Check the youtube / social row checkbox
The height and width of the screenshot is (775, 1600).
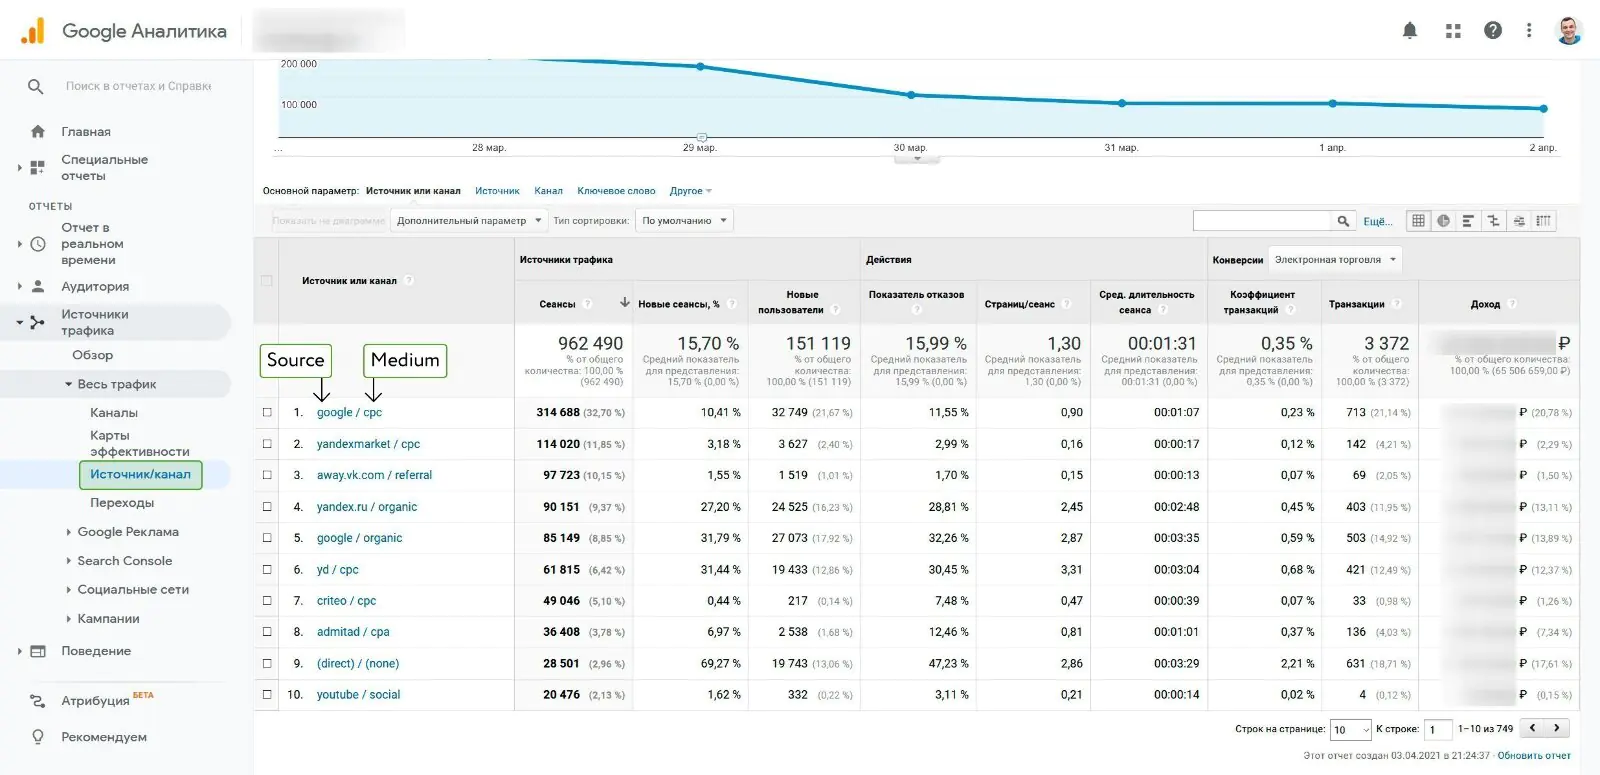[267, 695]
